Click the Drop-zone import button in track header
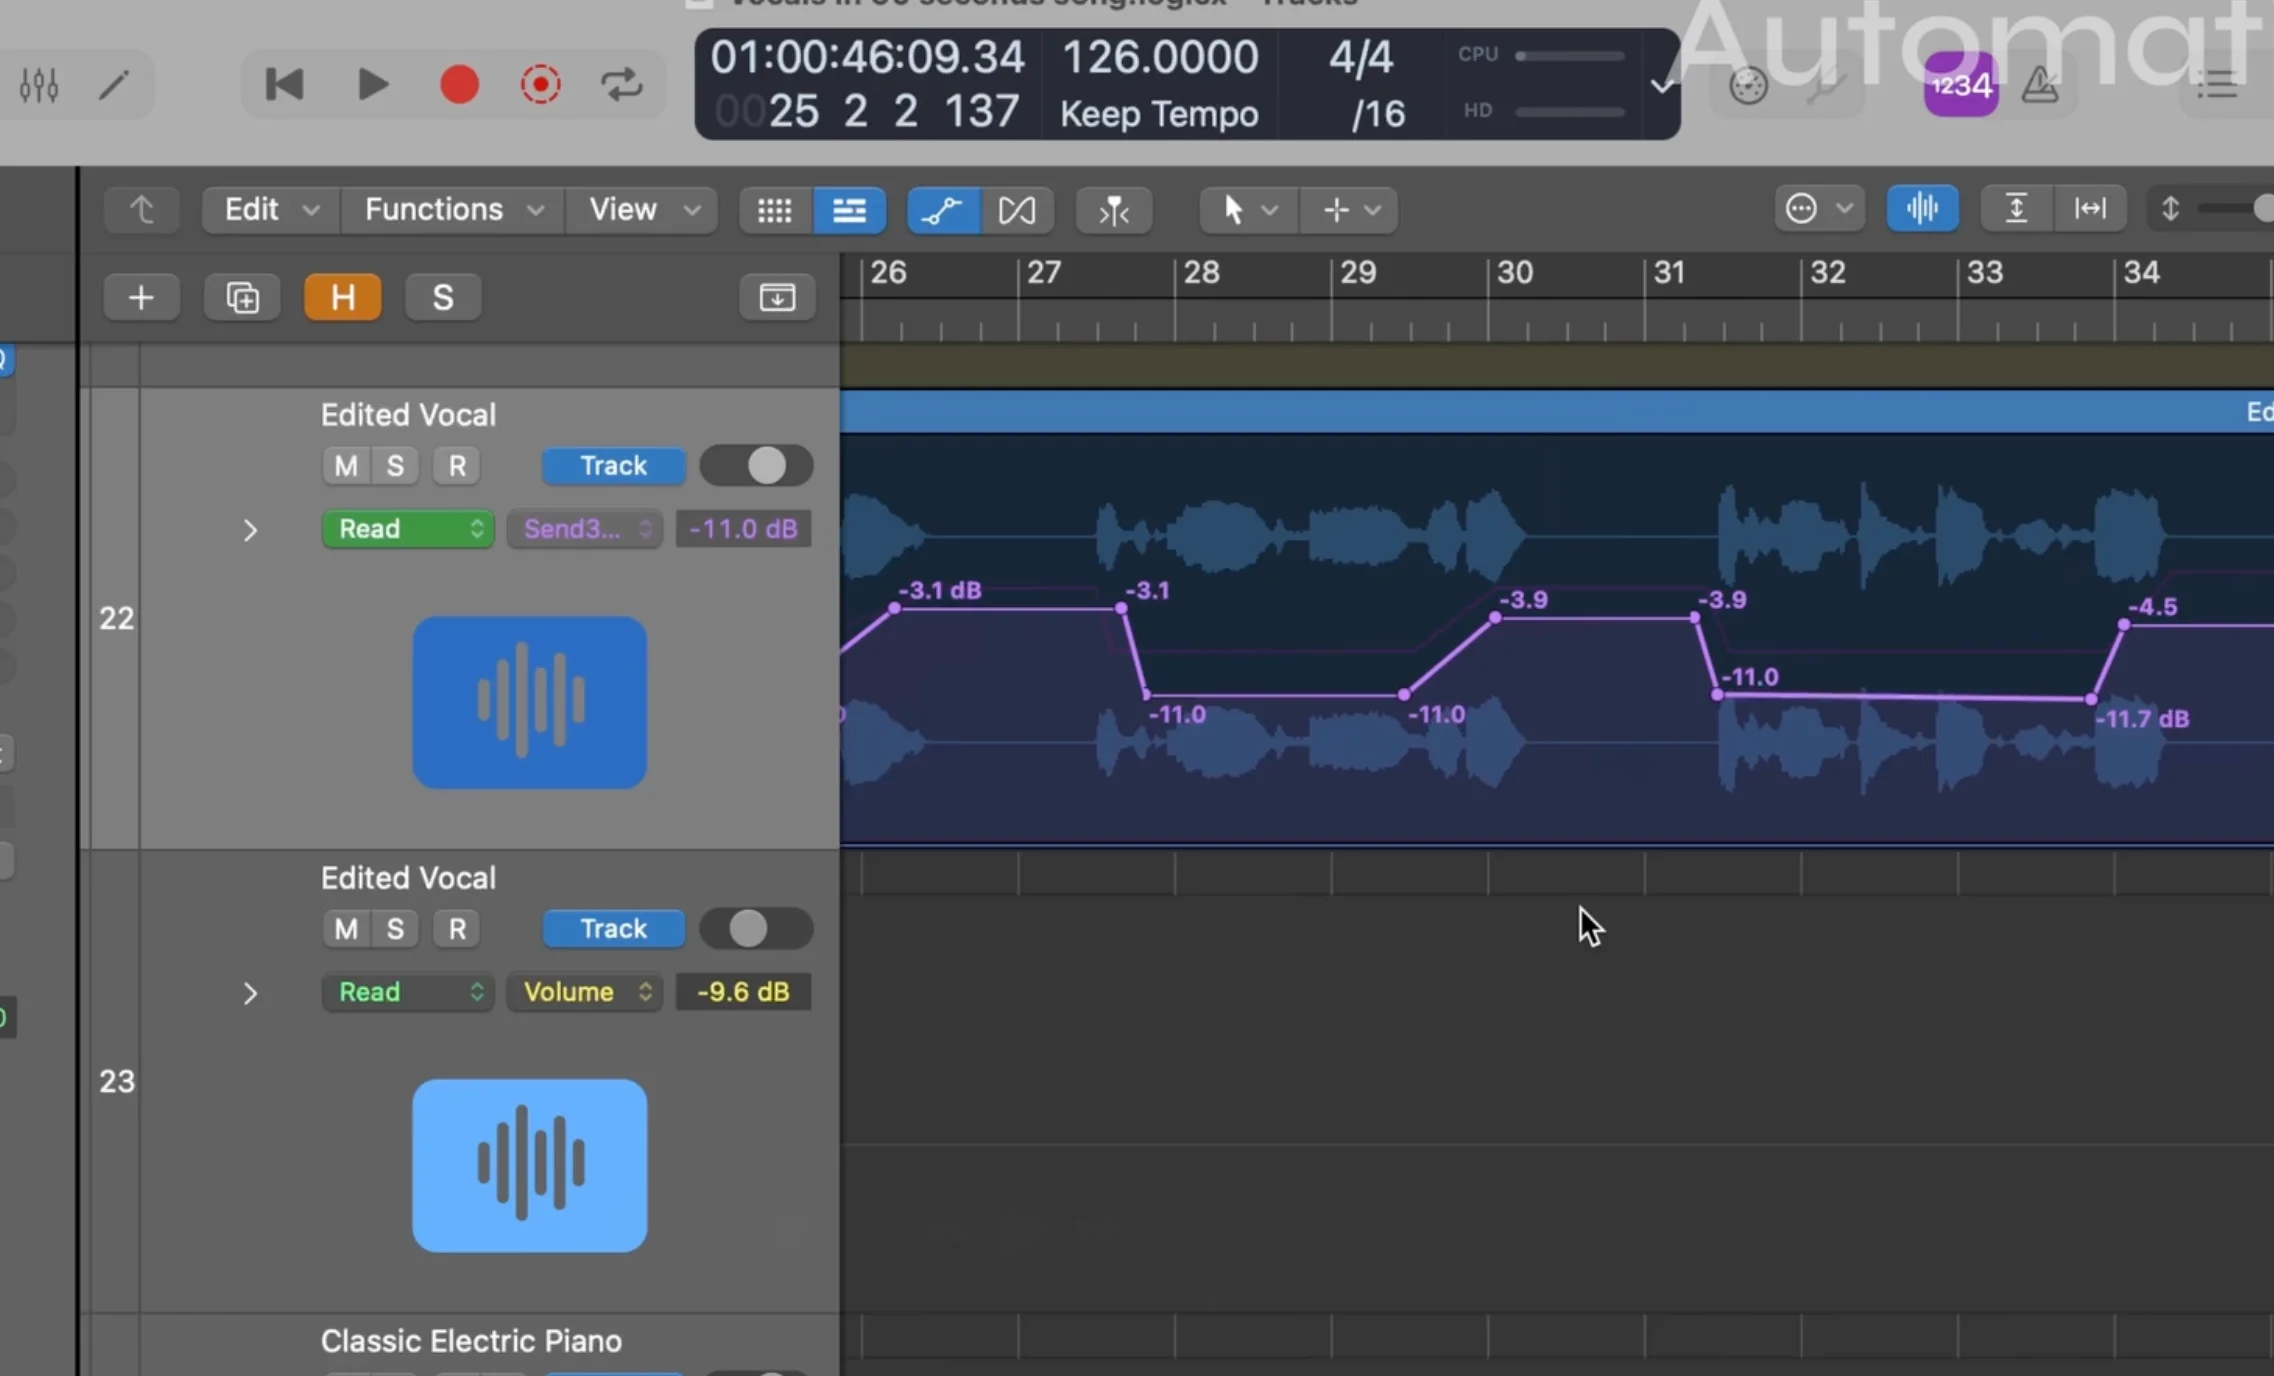2274x1376 pixels. coord(777,297)
